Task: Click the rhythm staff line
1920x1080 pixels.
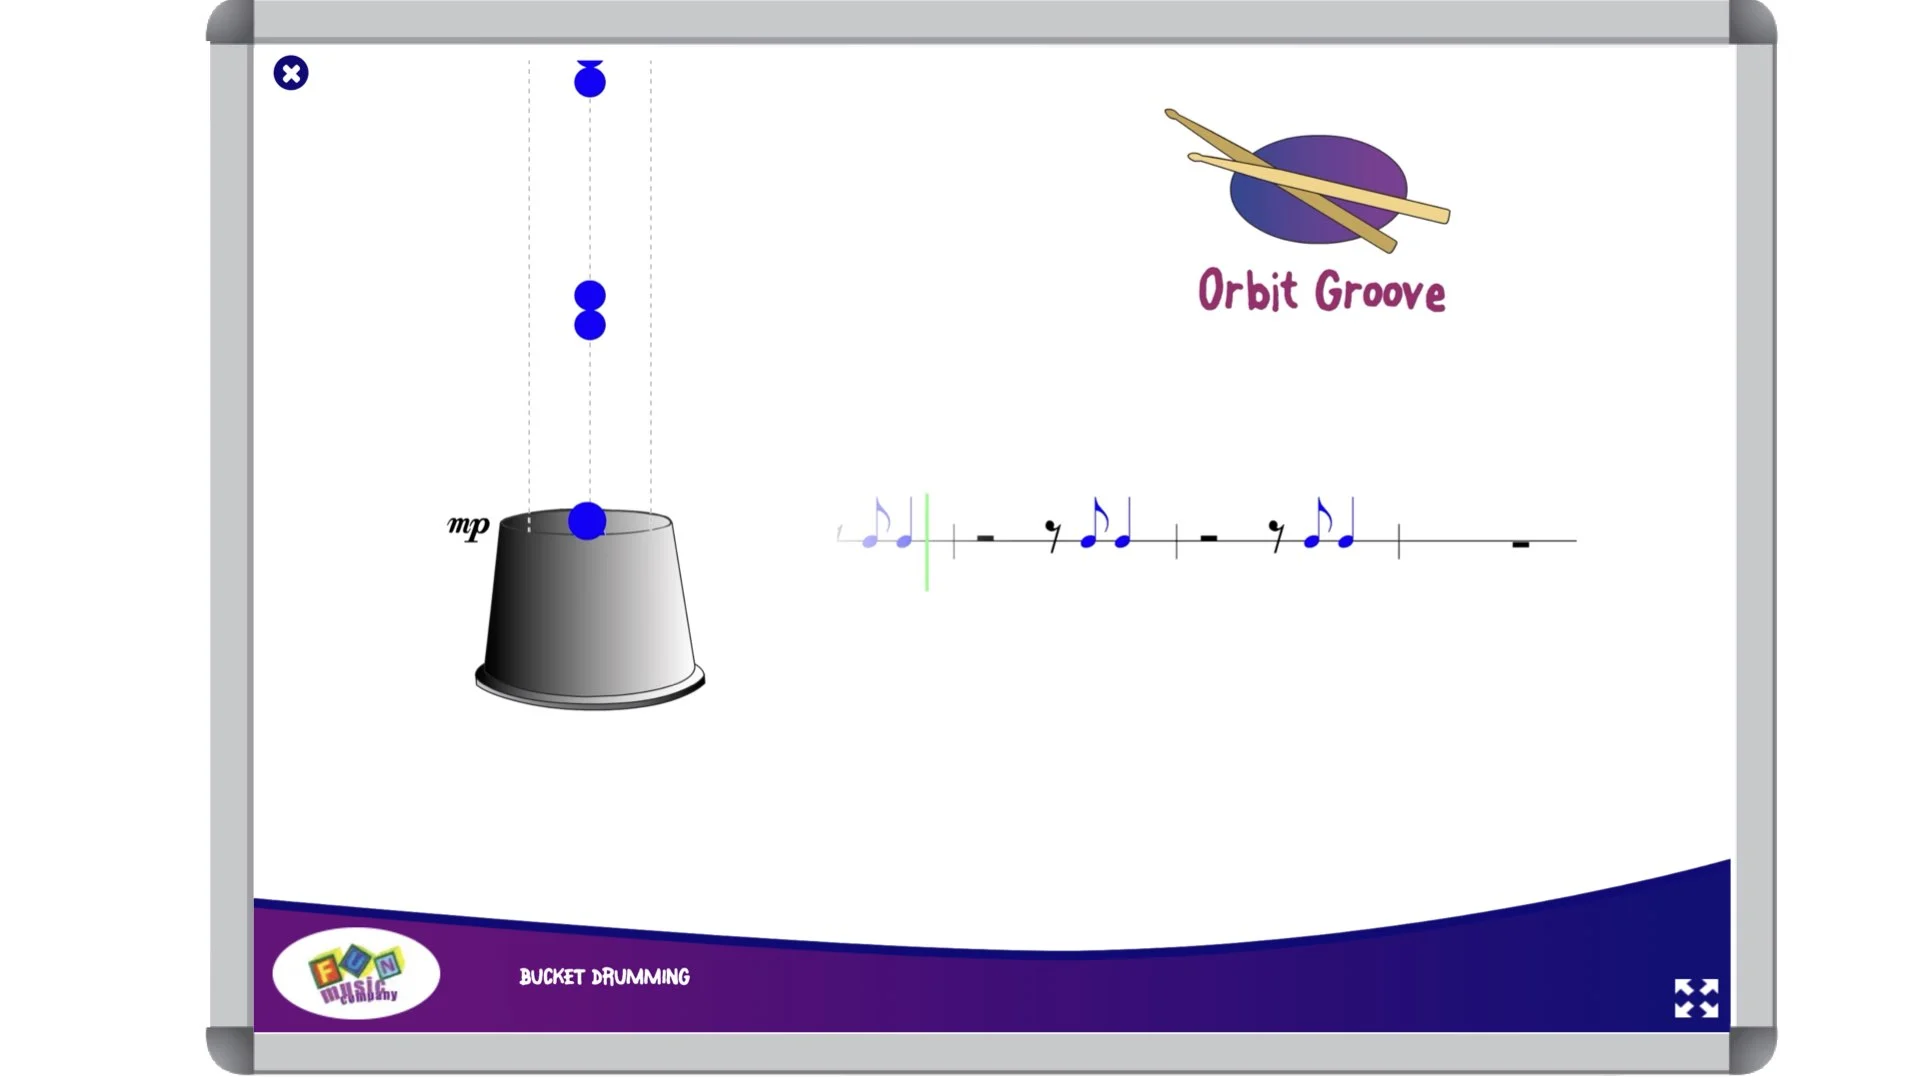Action: pyautogui.click(x=1450, y=540)
